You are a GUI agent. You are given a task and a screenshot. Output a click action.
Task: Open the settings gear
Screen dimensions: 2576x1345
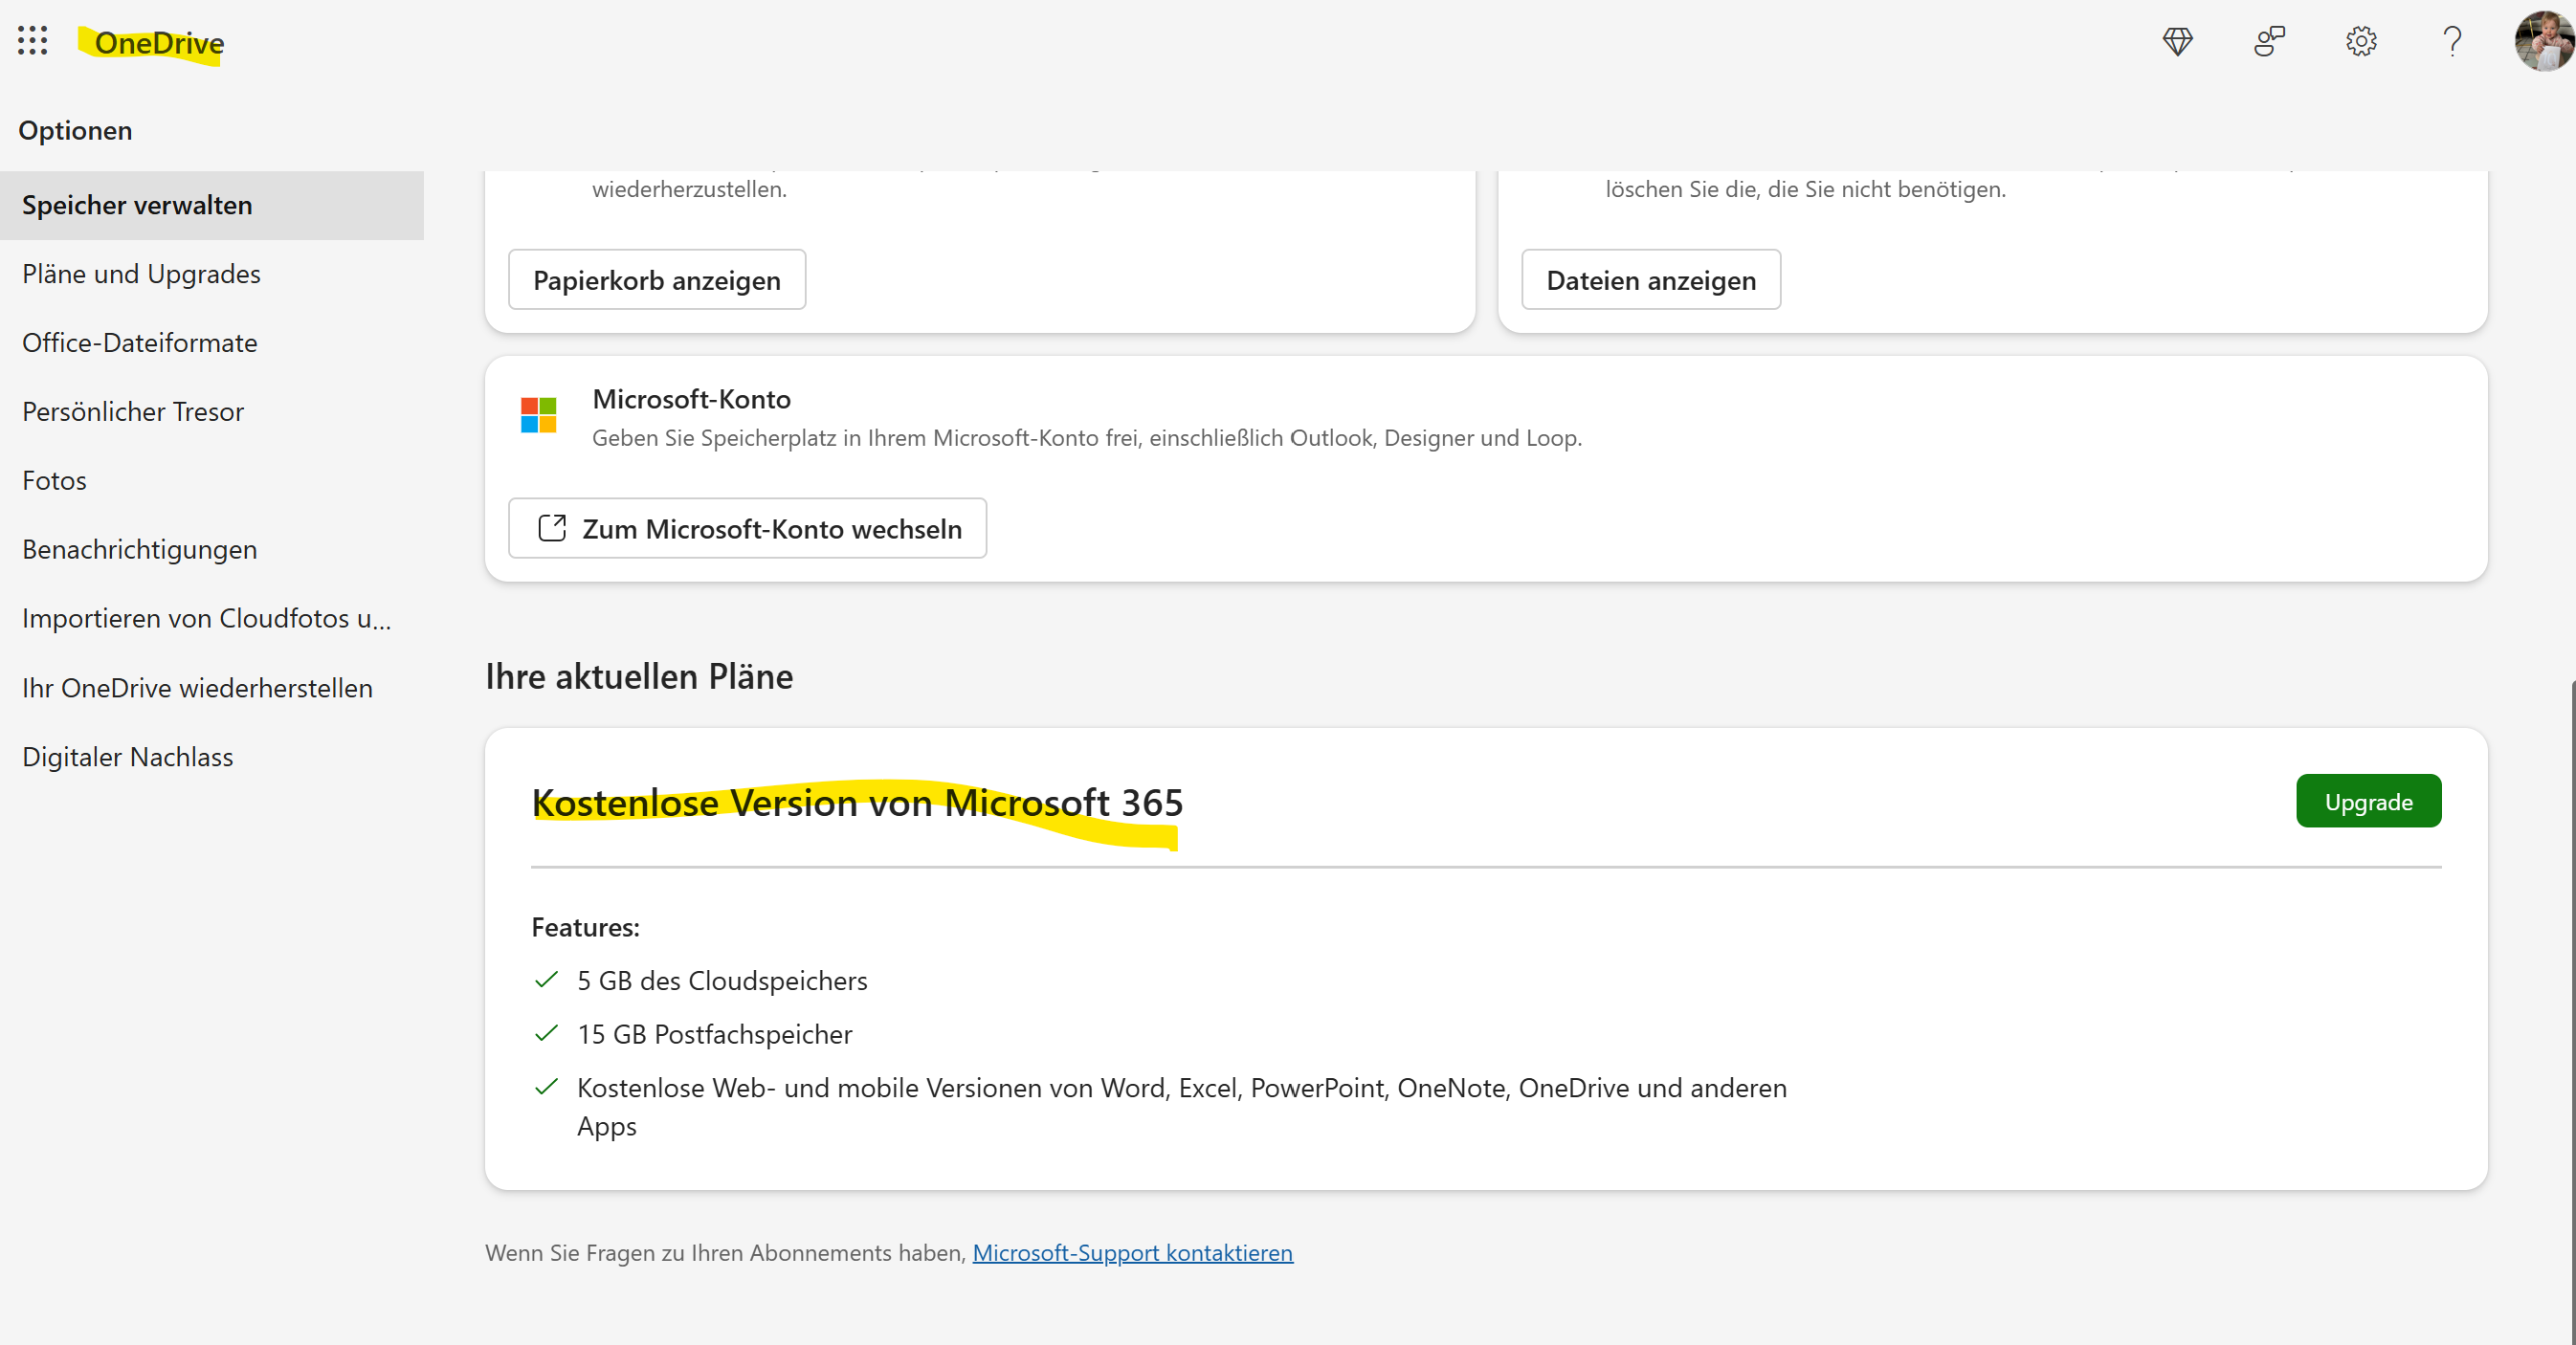coord(2361,41)
